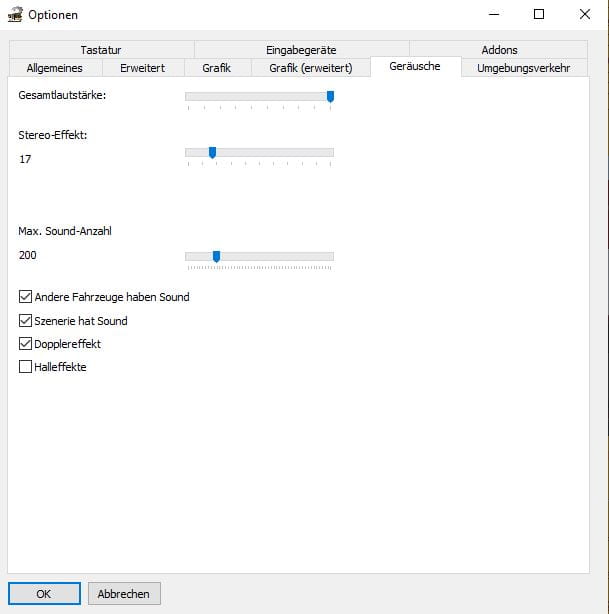
Task: Click the Geräusche tab
Action: [x=415, y=67]
